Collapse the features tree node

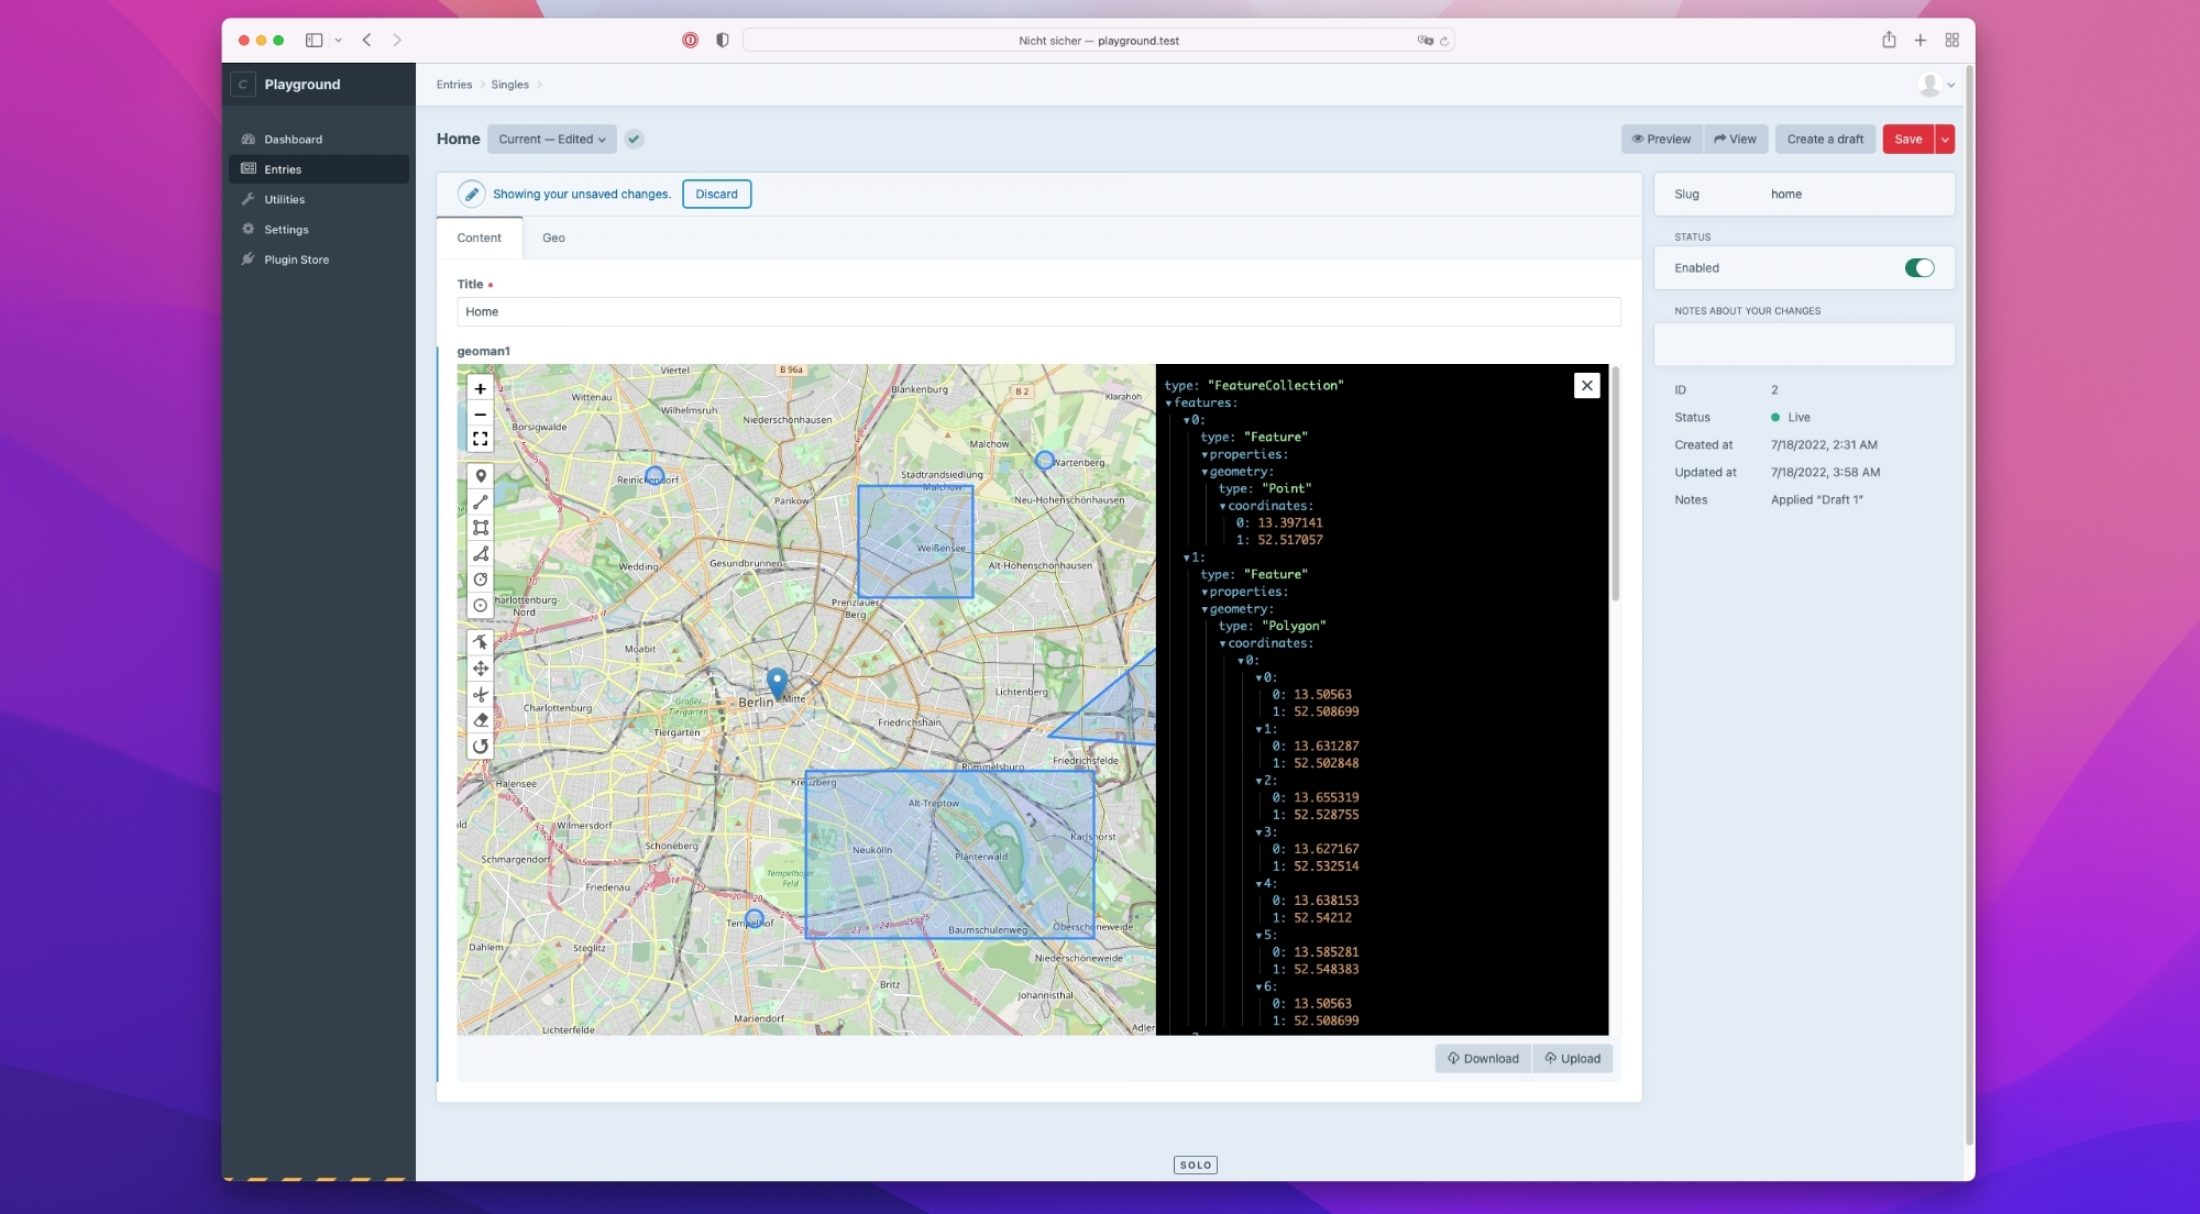pos(1169,403)
